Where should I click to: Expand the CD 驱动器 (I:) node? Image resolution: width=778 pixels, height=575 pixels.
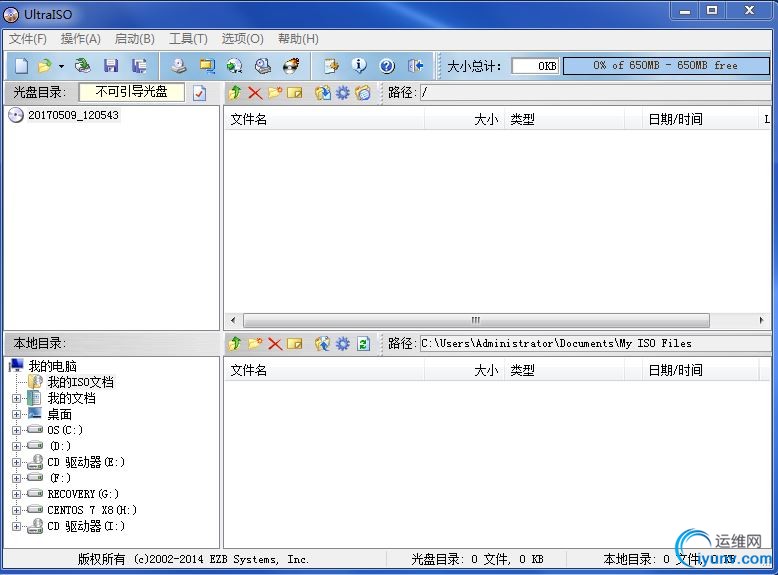16,526
